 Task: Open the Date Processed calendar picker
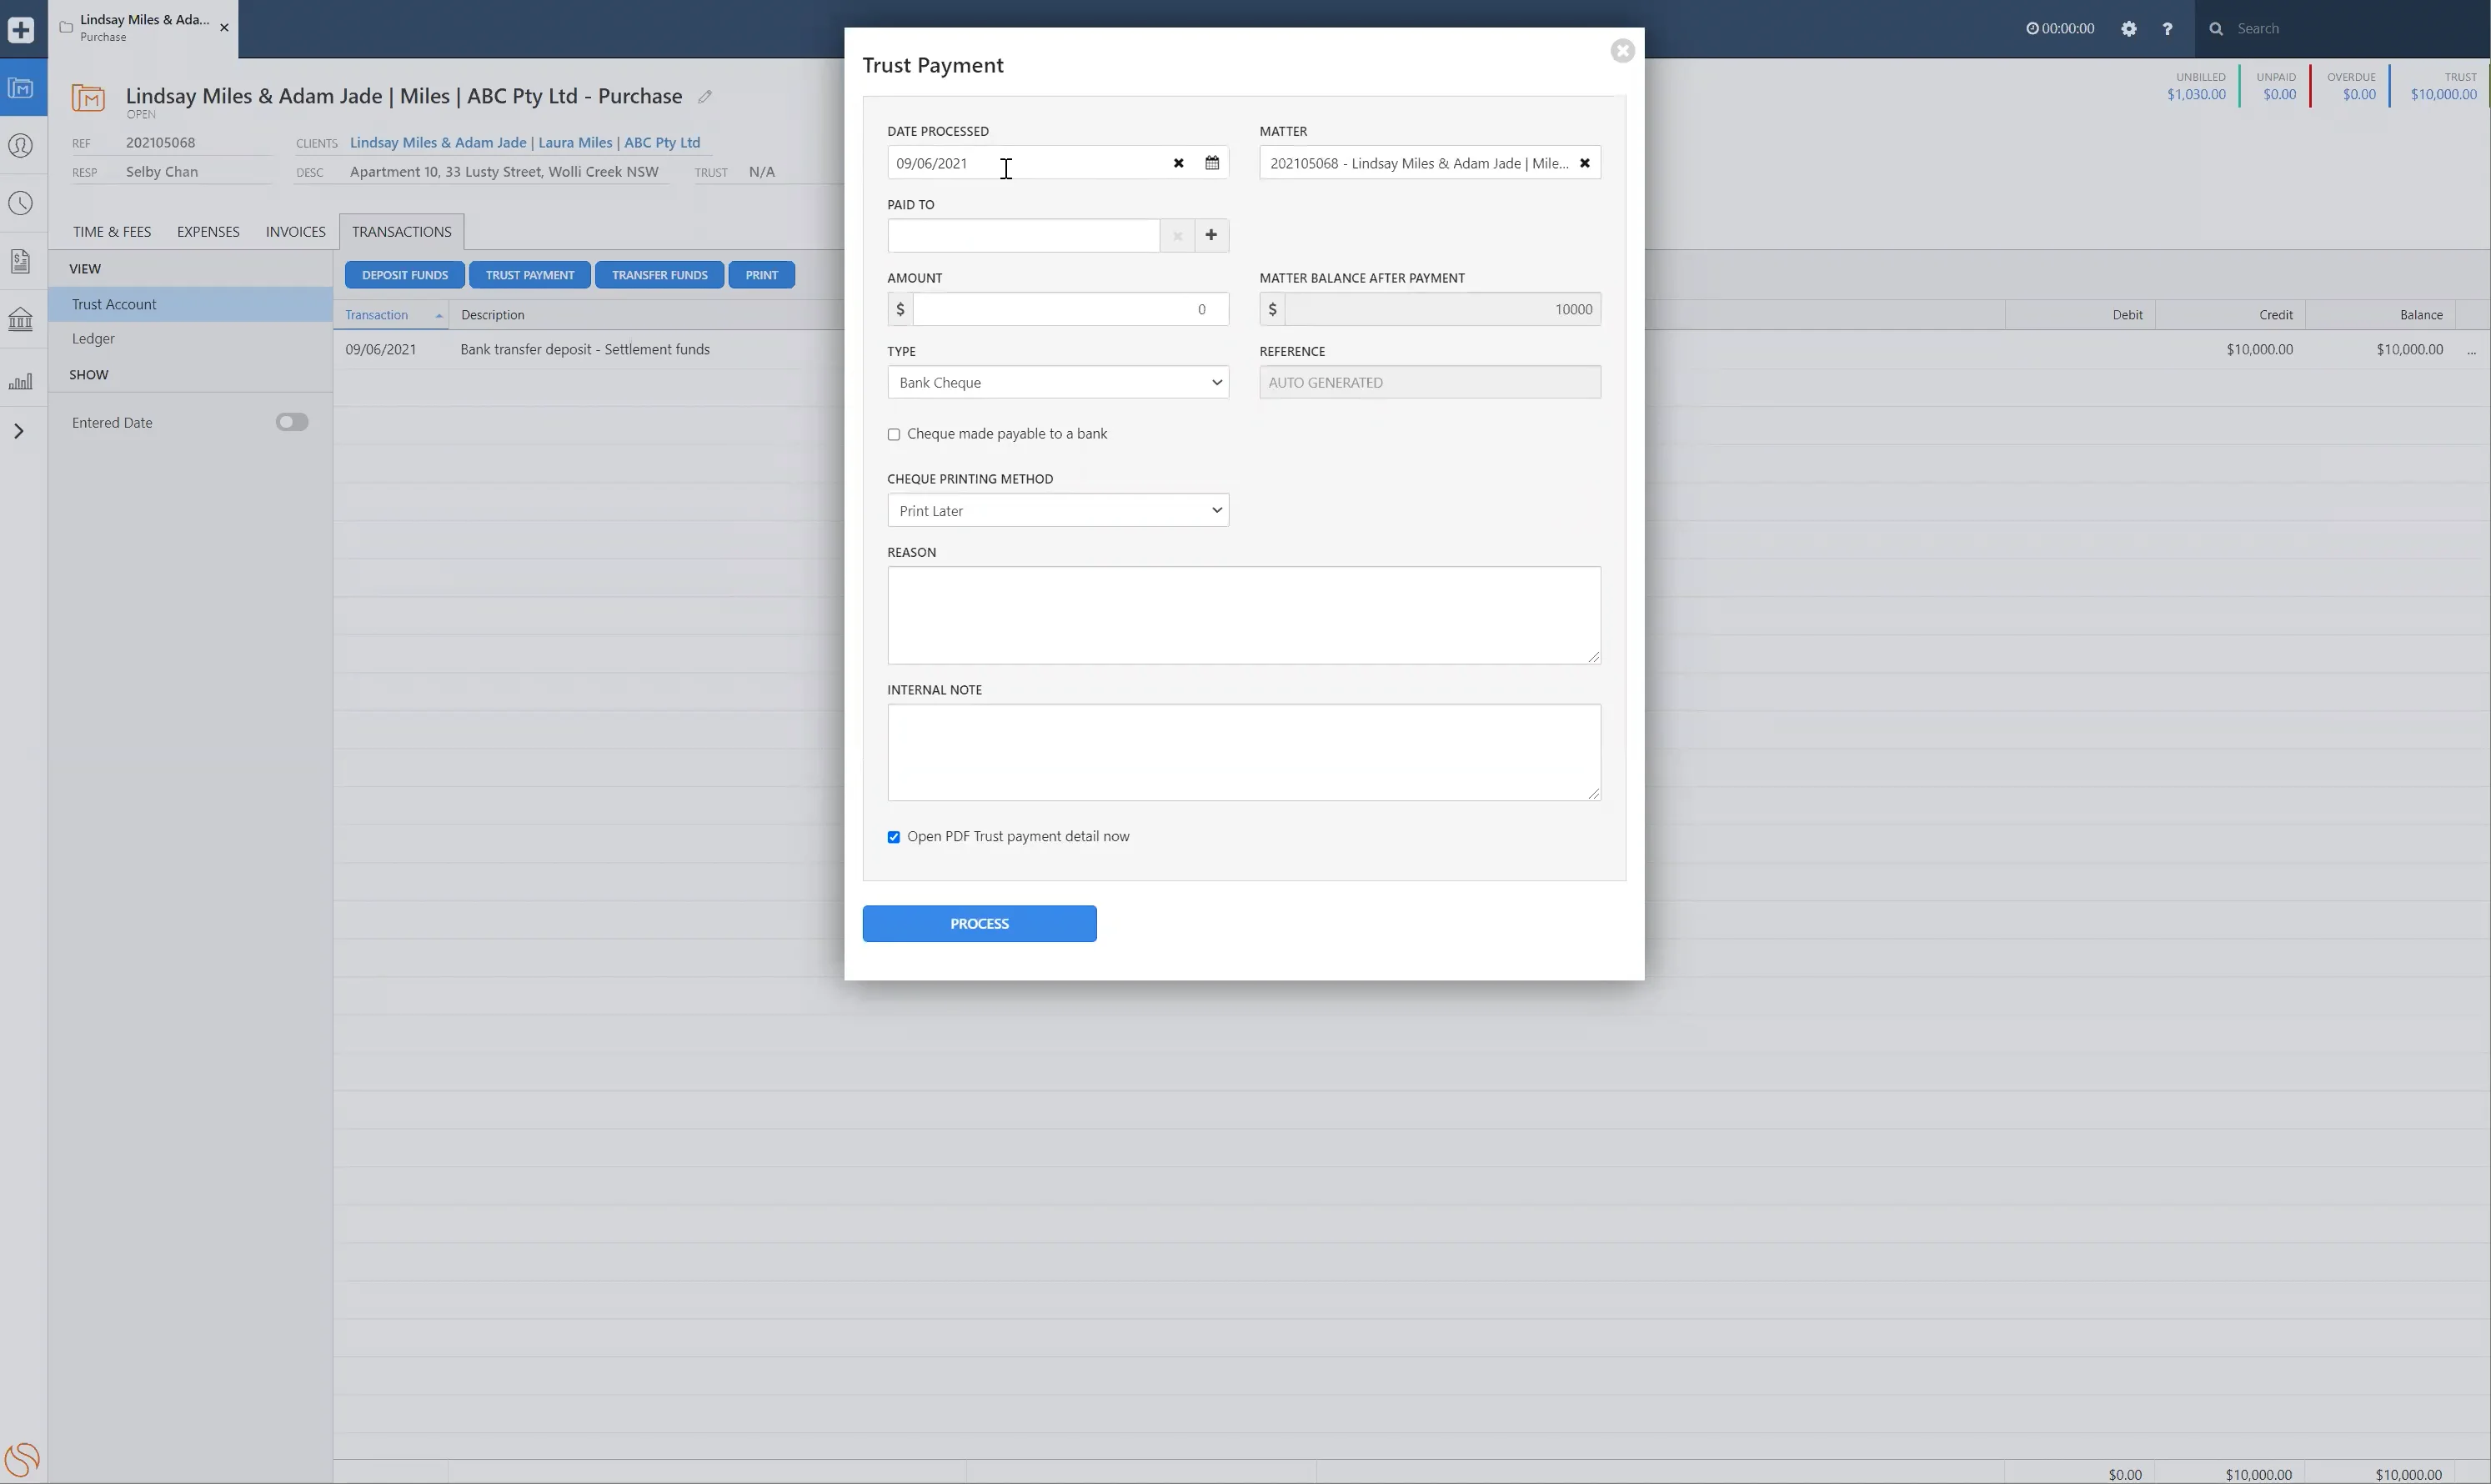[x=1211, y=163]
